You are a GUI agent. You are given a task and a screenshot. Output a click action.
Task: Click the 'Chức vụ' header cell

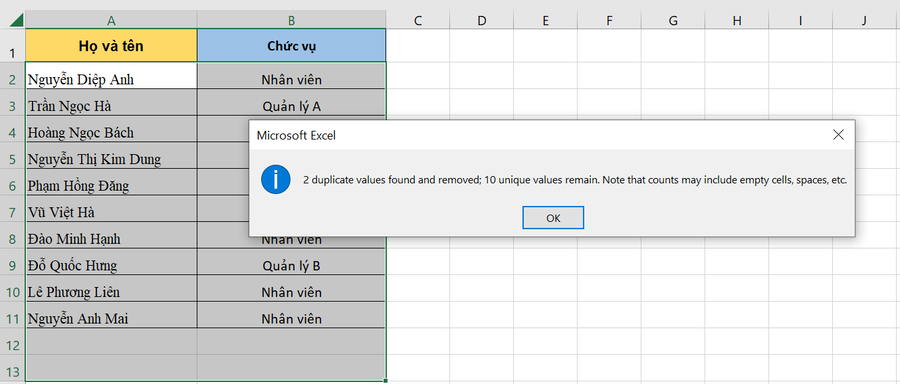pos(292,45)
